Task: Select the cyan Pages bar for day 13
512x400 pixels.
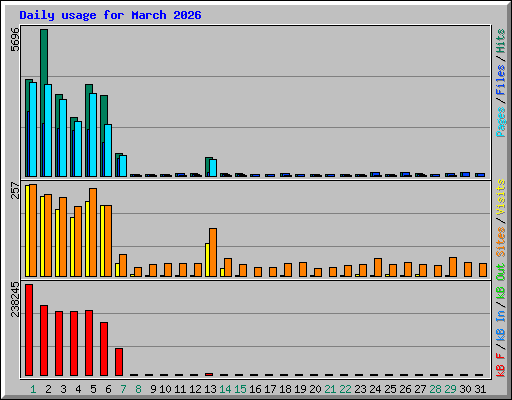Action: point(213,168)
